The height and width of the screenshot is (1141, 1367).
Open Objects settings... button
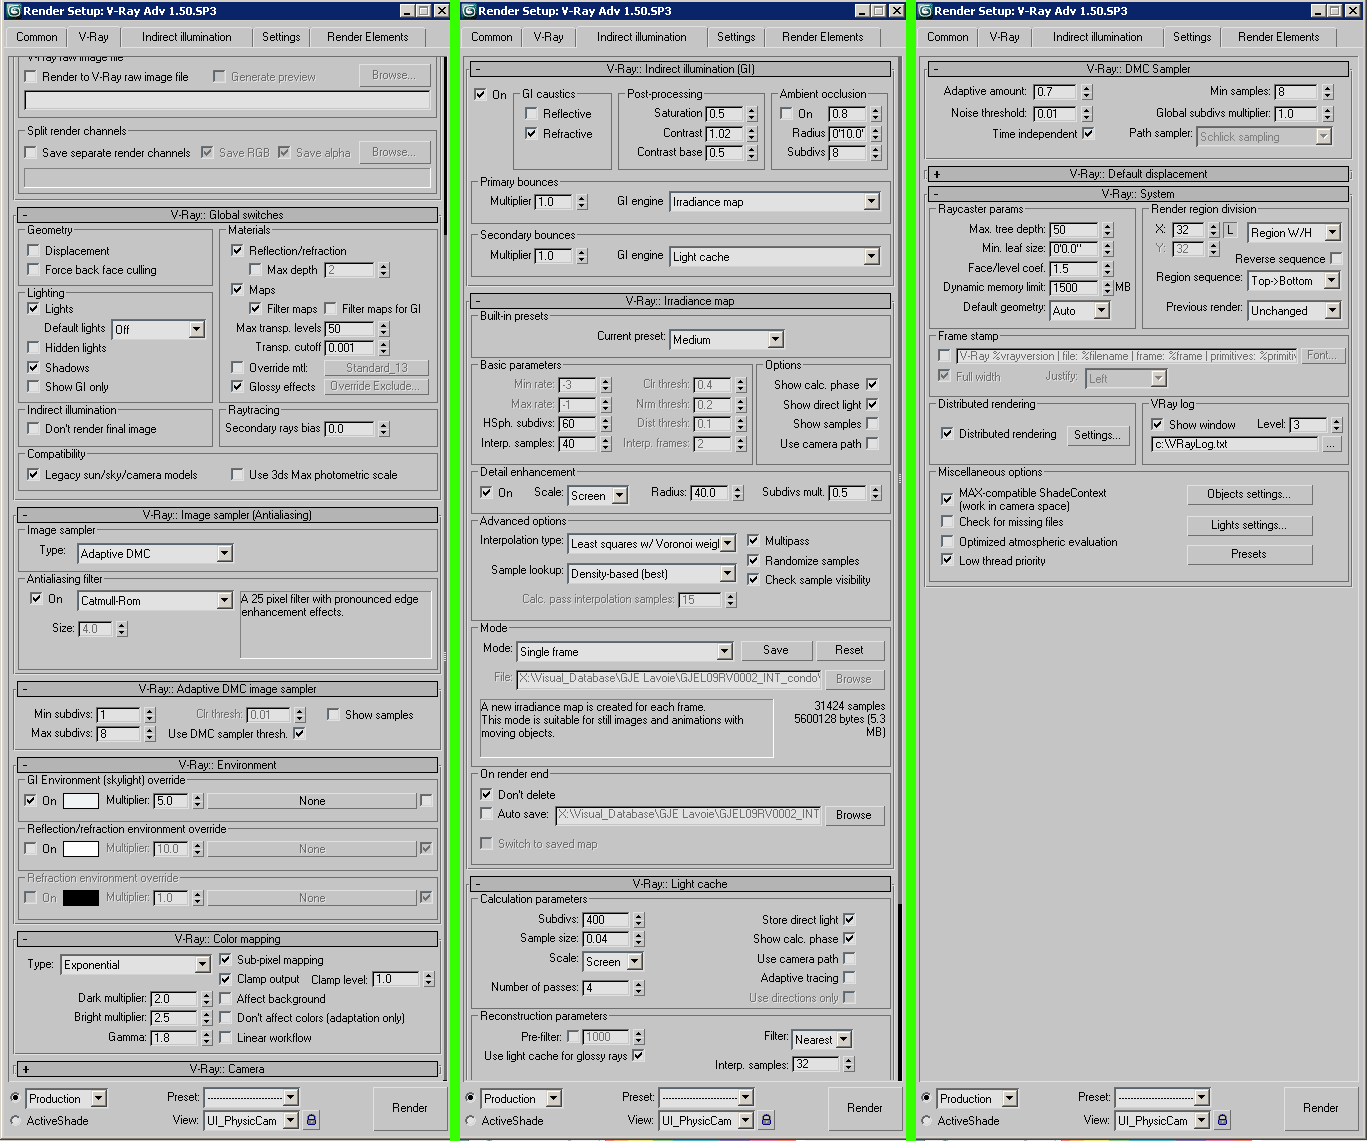tap(1249, 494)
